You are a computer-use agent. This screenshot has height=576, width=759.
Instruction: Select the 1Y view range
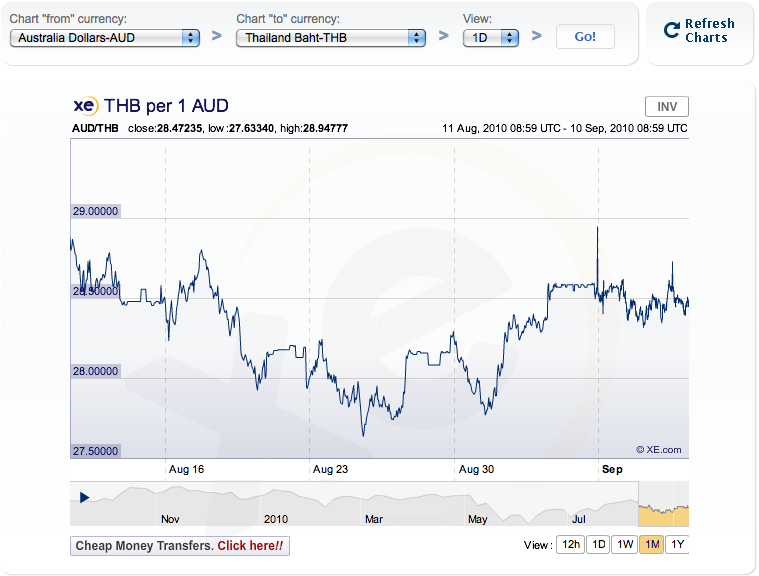pyautogui.click(x=677, y=545)
